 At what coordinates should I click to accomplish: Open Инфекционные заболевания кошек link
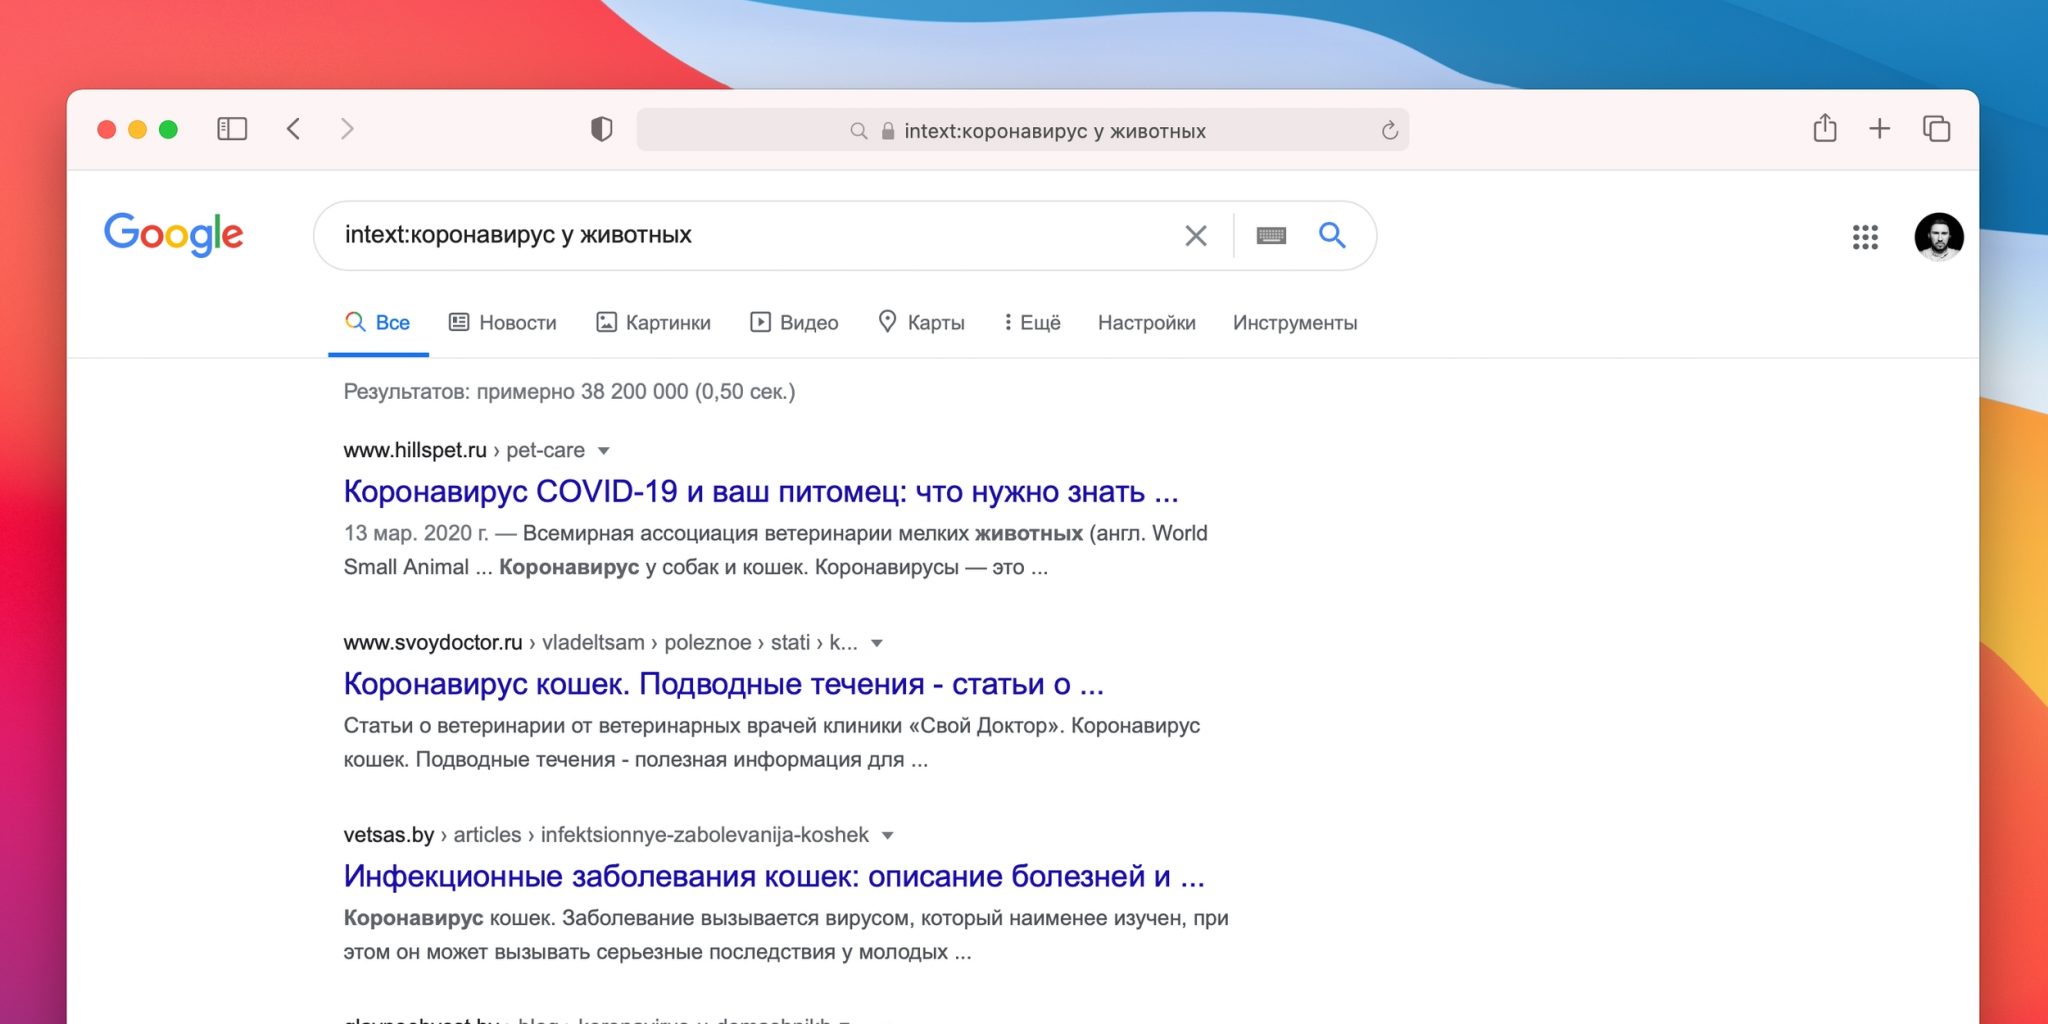pos(774,876)
